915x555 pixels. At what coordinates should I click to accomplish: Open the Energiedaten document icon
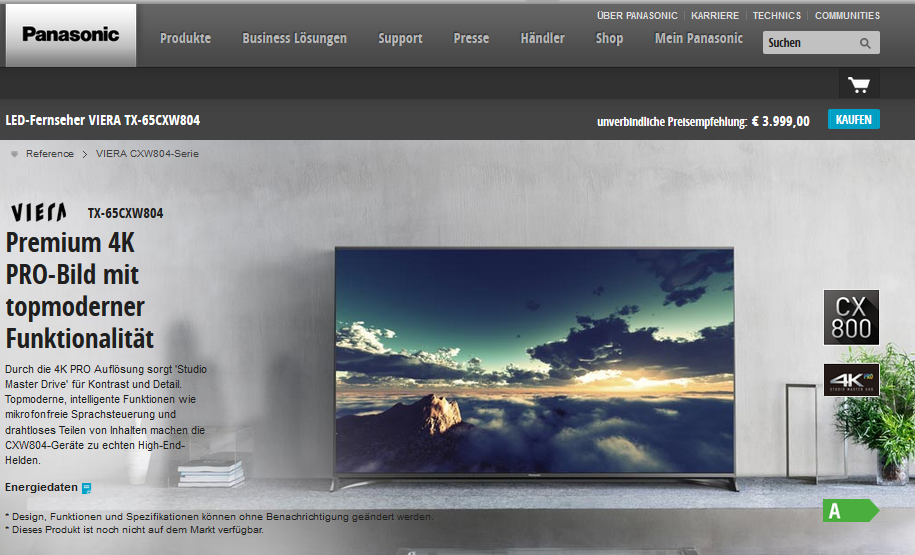coord(86,488)
